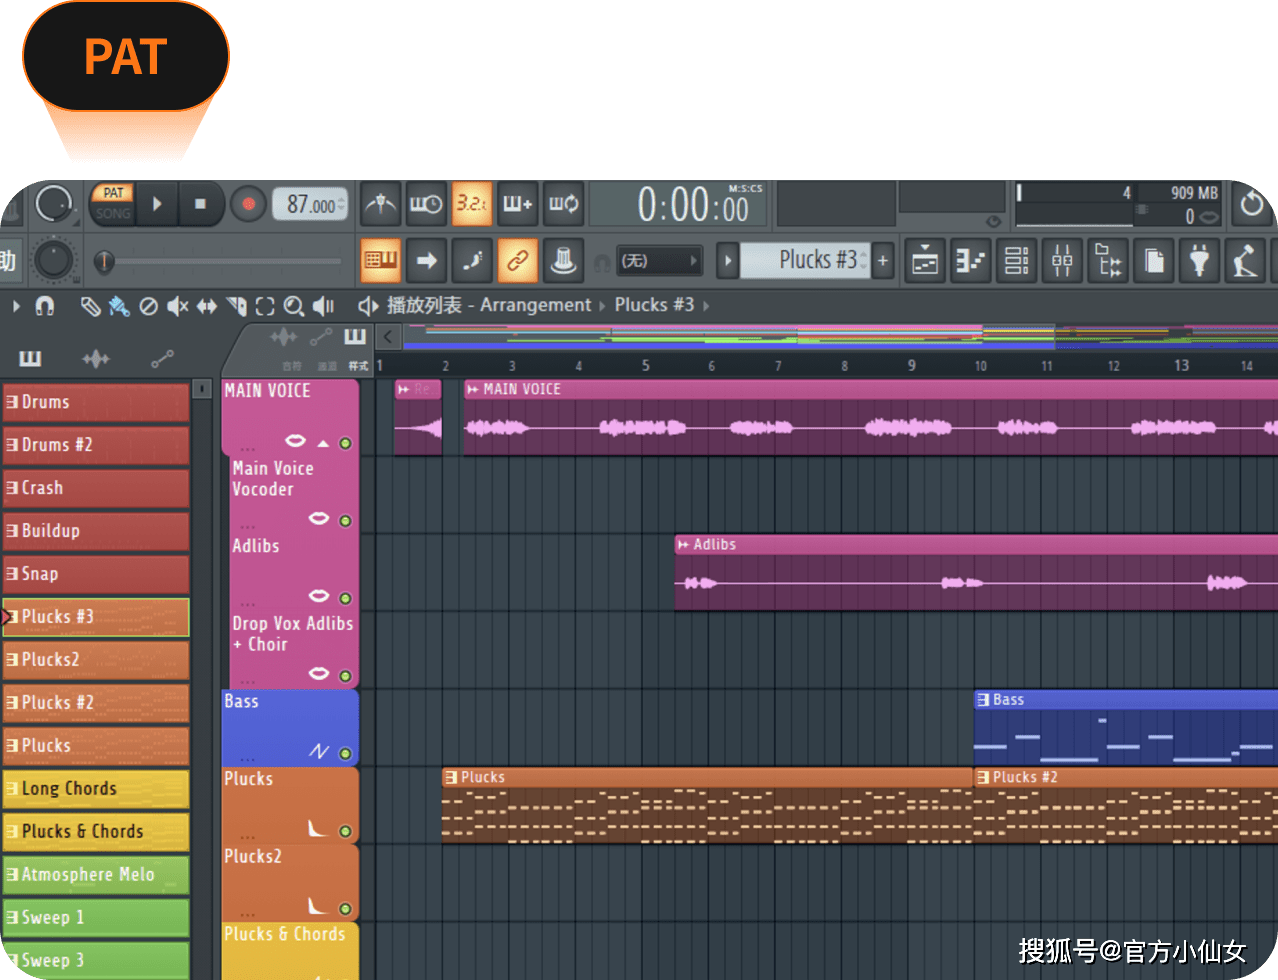Arm the record button
The height and width of the screenshot is (980, 1278).
pyautogui.click(x=247, y=204)
